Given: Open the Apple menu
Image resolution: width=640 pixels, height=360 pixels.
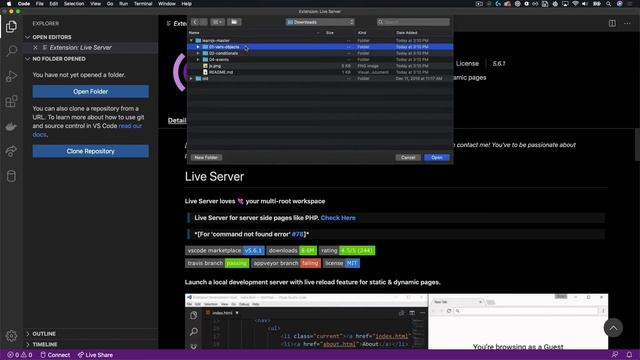Looking at the screenshot, I should pyautogui.click(x=9, y=4).
